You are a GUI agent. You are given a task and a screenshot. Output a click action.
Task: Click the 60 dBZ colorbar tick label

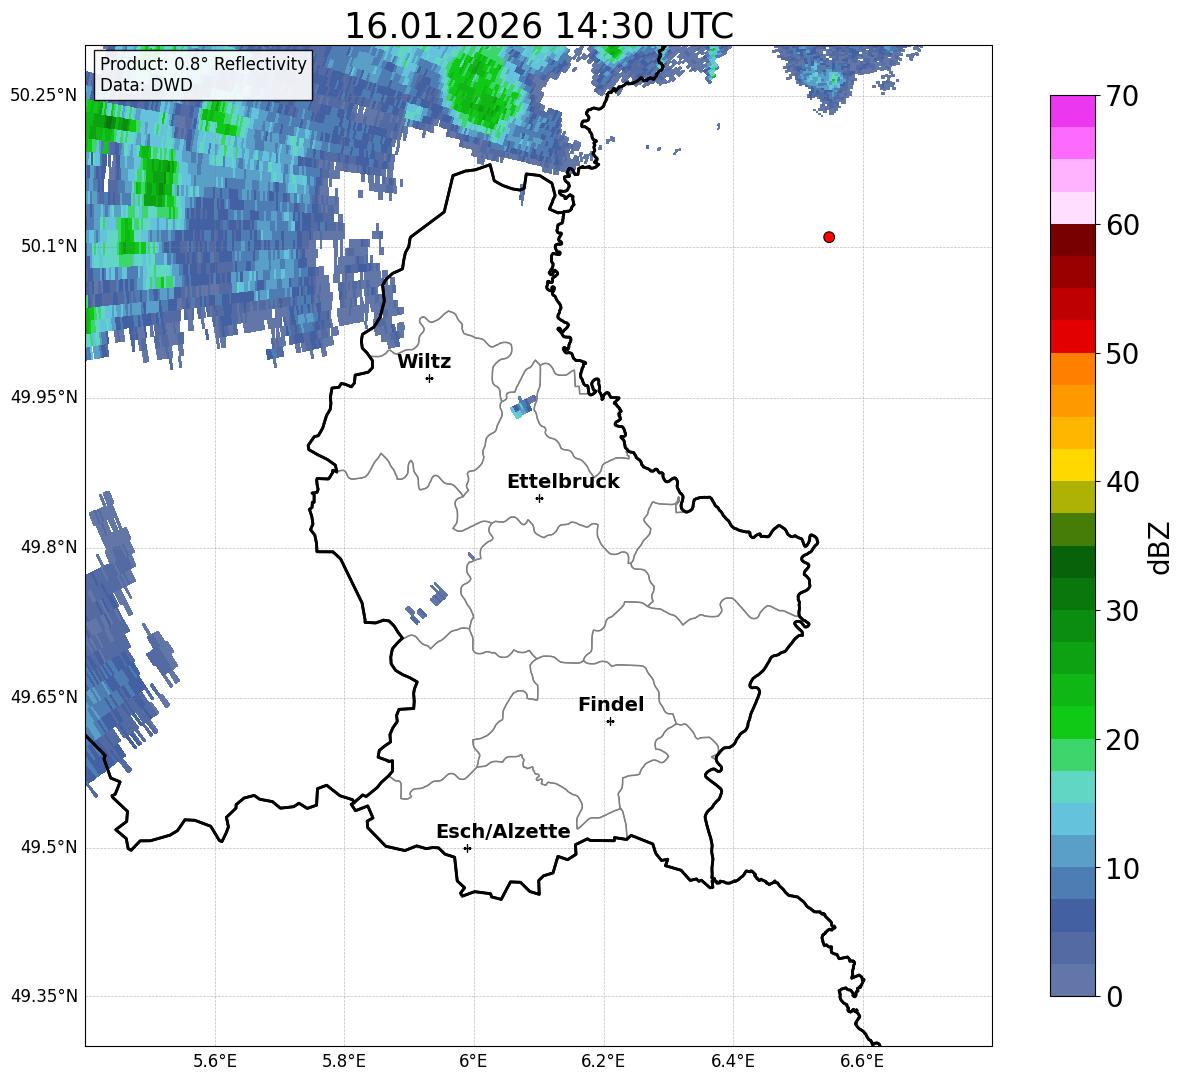point(1122,225)
